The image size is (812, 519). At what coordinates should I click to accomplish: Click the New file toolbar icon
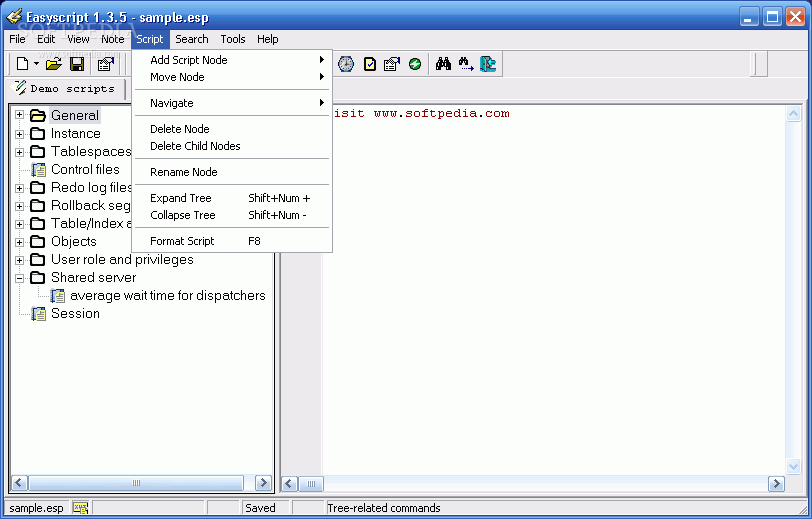[22, 64]
